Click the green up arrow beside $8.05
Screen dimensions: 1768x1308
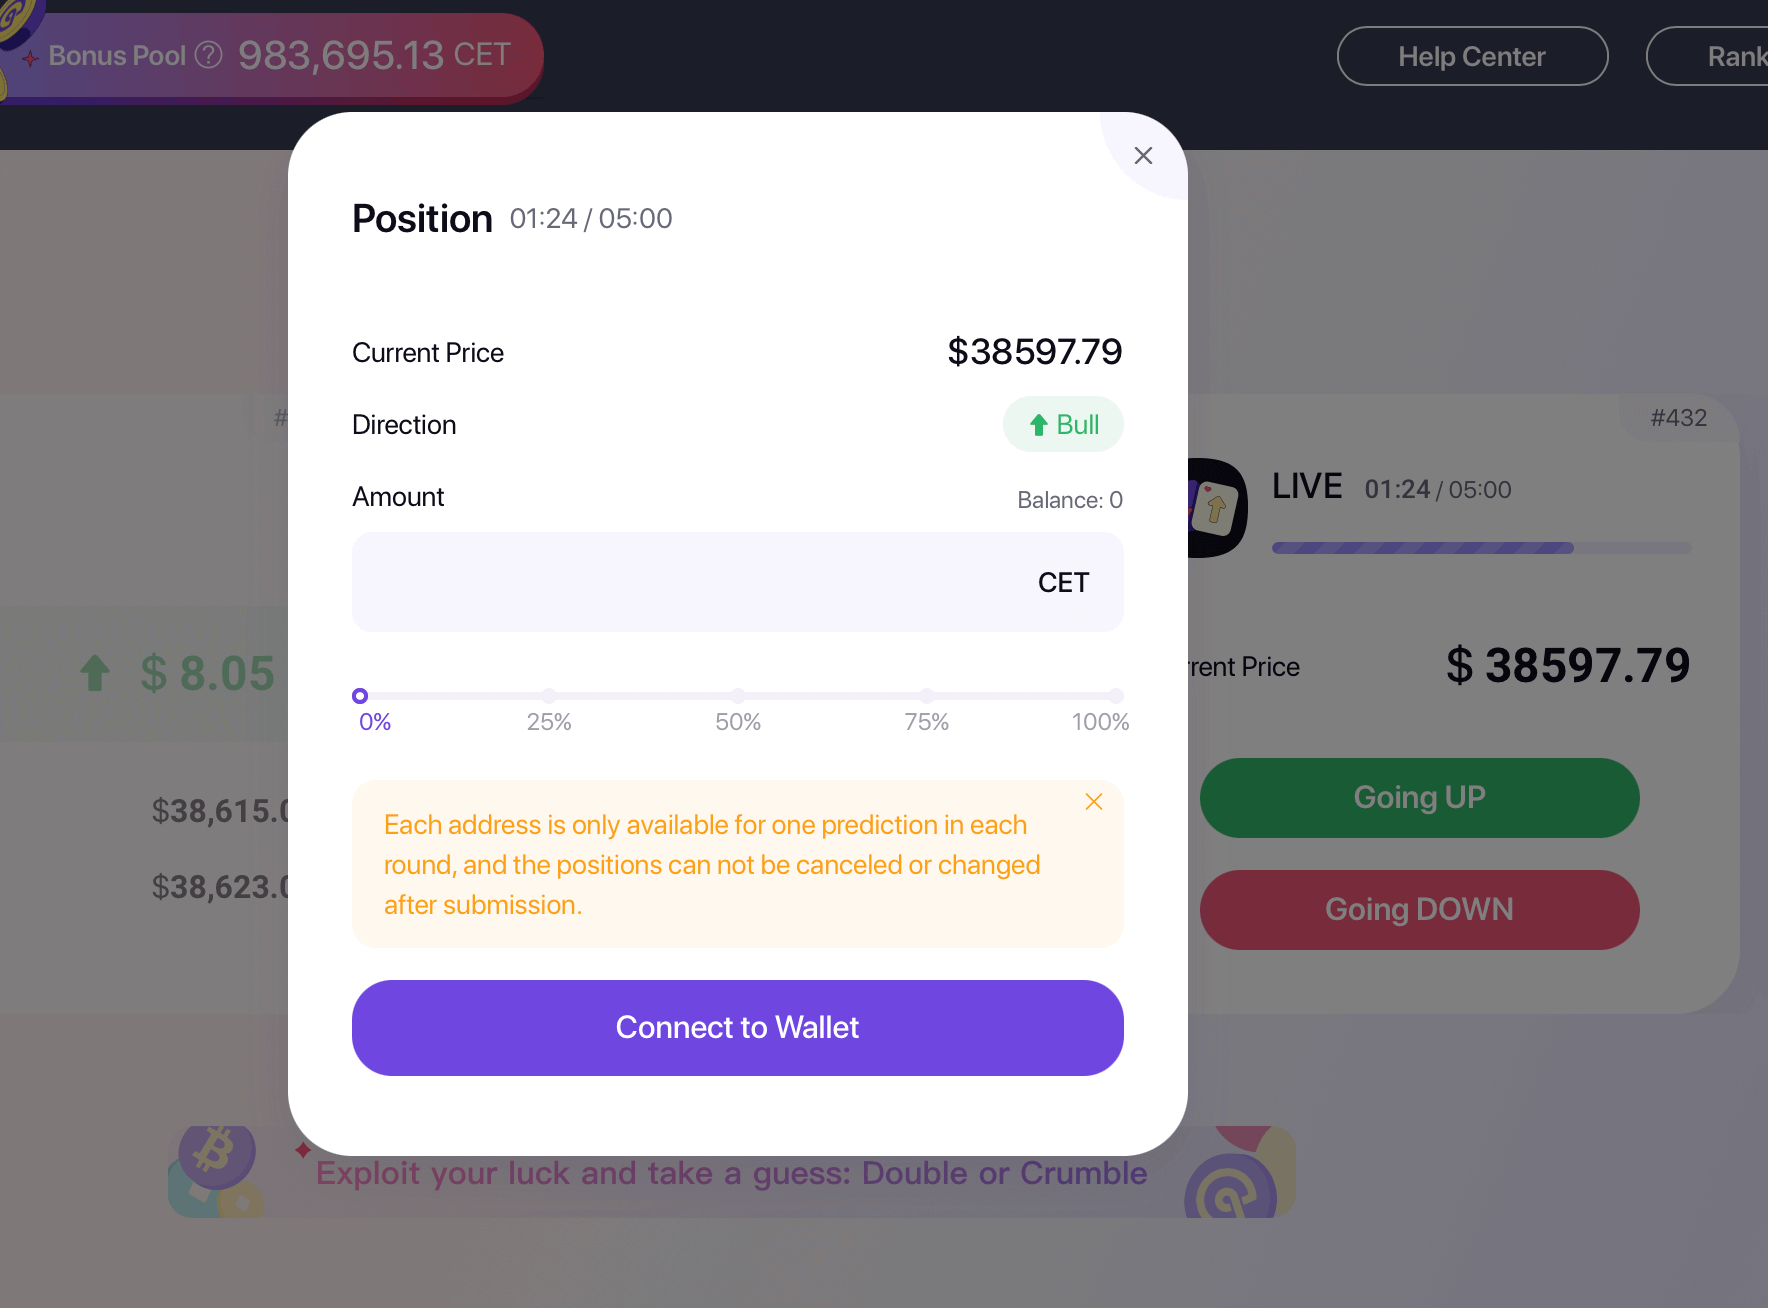coord(95,673)
